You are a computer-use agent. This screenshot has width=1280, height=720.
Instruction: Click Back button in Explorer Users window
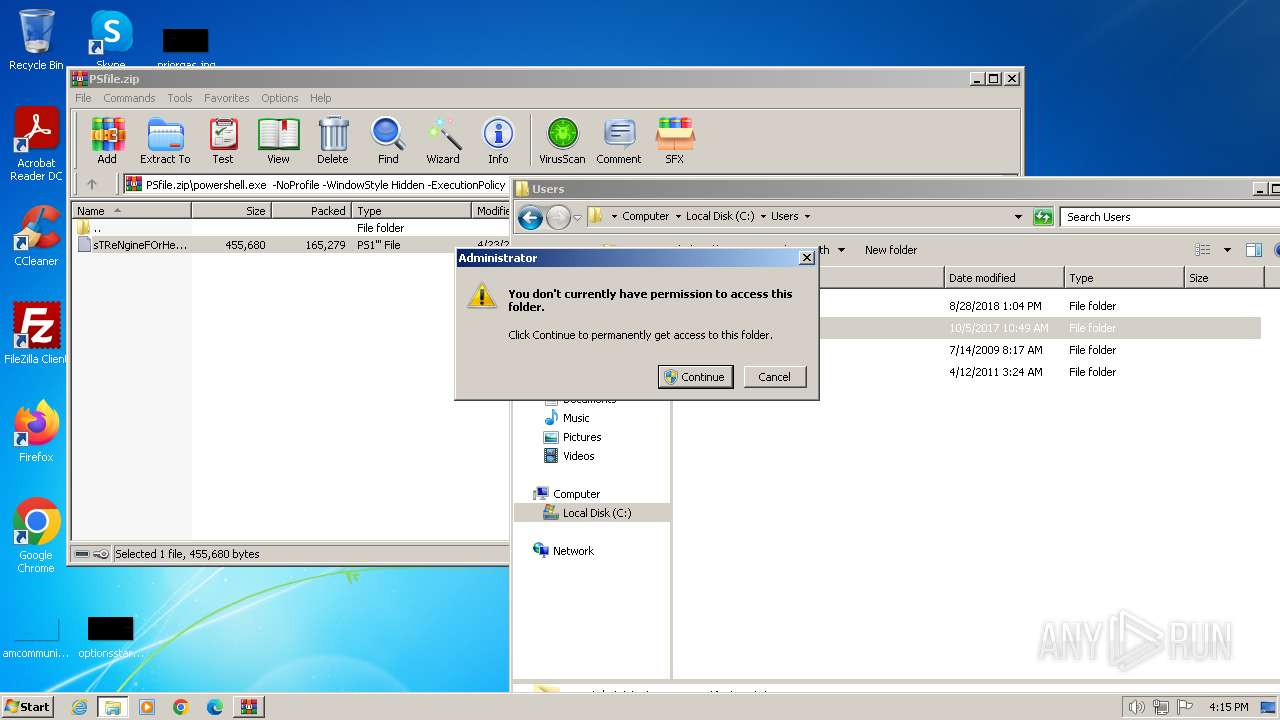click(531, 217)
